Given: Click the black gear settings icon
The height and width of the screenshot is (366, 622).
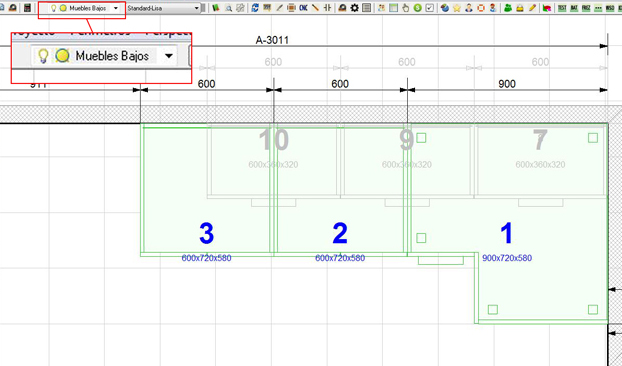Looking at the screenshot, I should click(354, 8).
